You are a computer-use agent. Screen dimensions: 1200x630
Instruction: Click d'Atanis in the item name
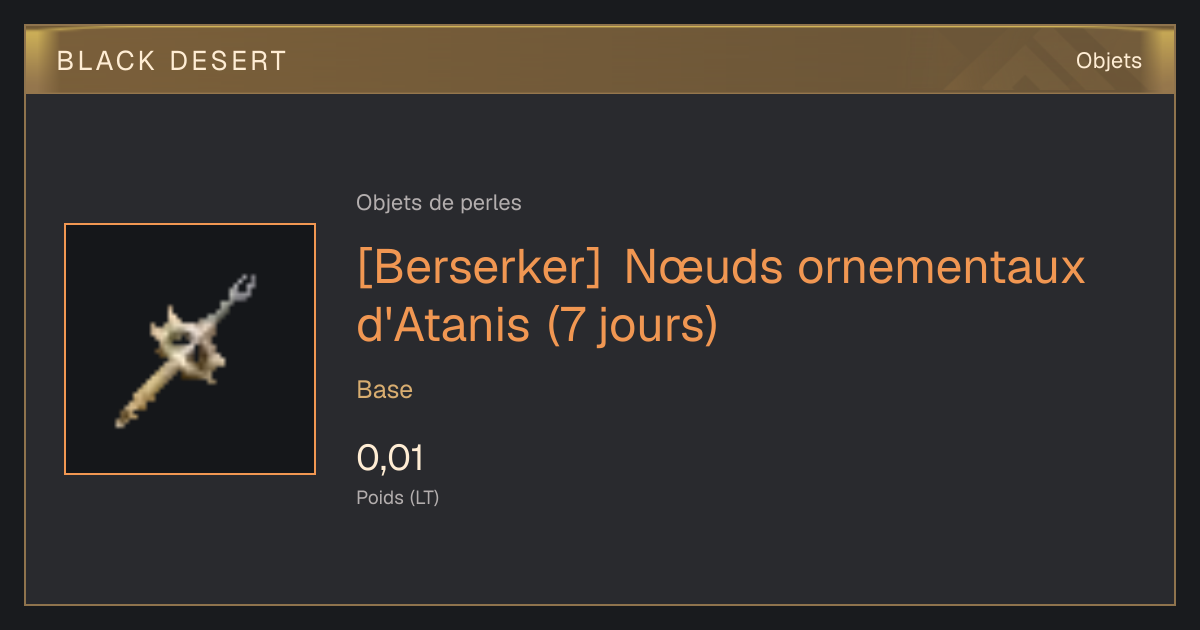click(x=444, y=326)
